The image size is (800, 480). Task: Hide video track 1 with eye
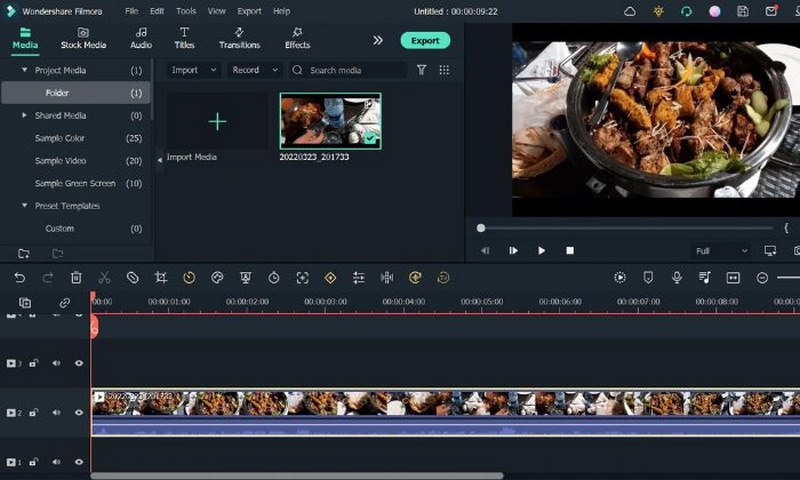(x=79, y=462)
